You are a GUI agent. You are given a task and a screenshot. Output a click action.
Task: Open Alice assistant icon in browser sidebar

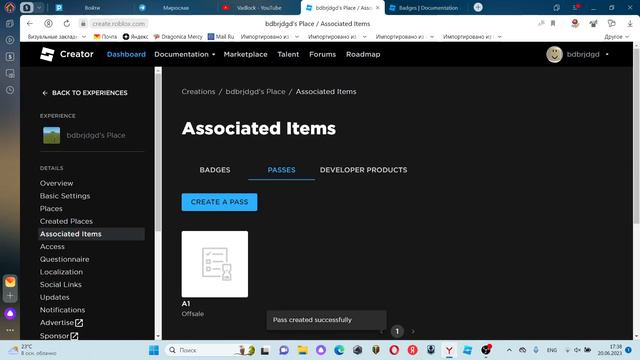pos(10,313)
